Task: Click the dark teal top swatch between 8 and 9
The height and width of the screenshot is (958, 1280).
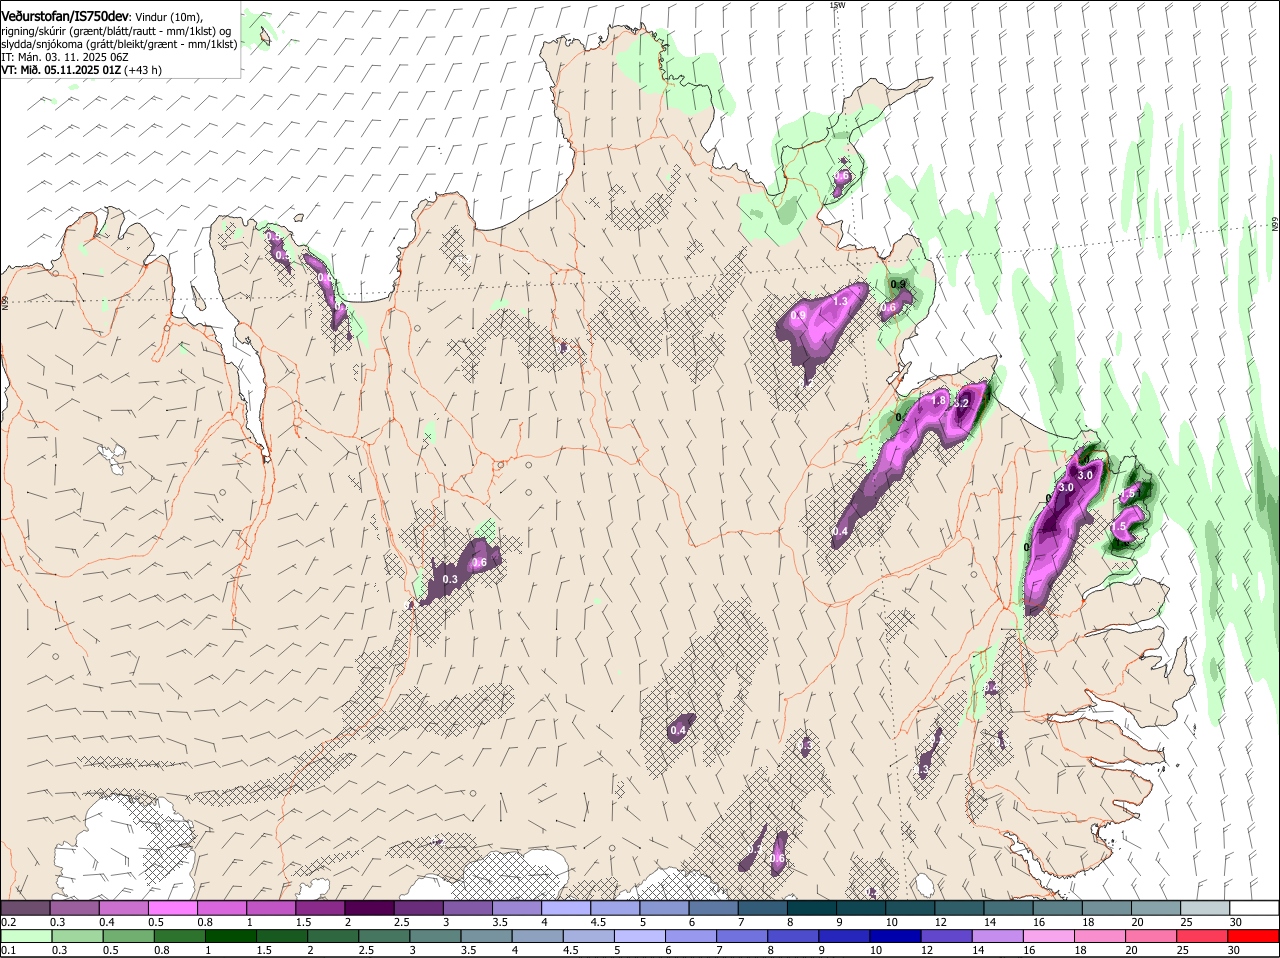Action: point(811,907)
